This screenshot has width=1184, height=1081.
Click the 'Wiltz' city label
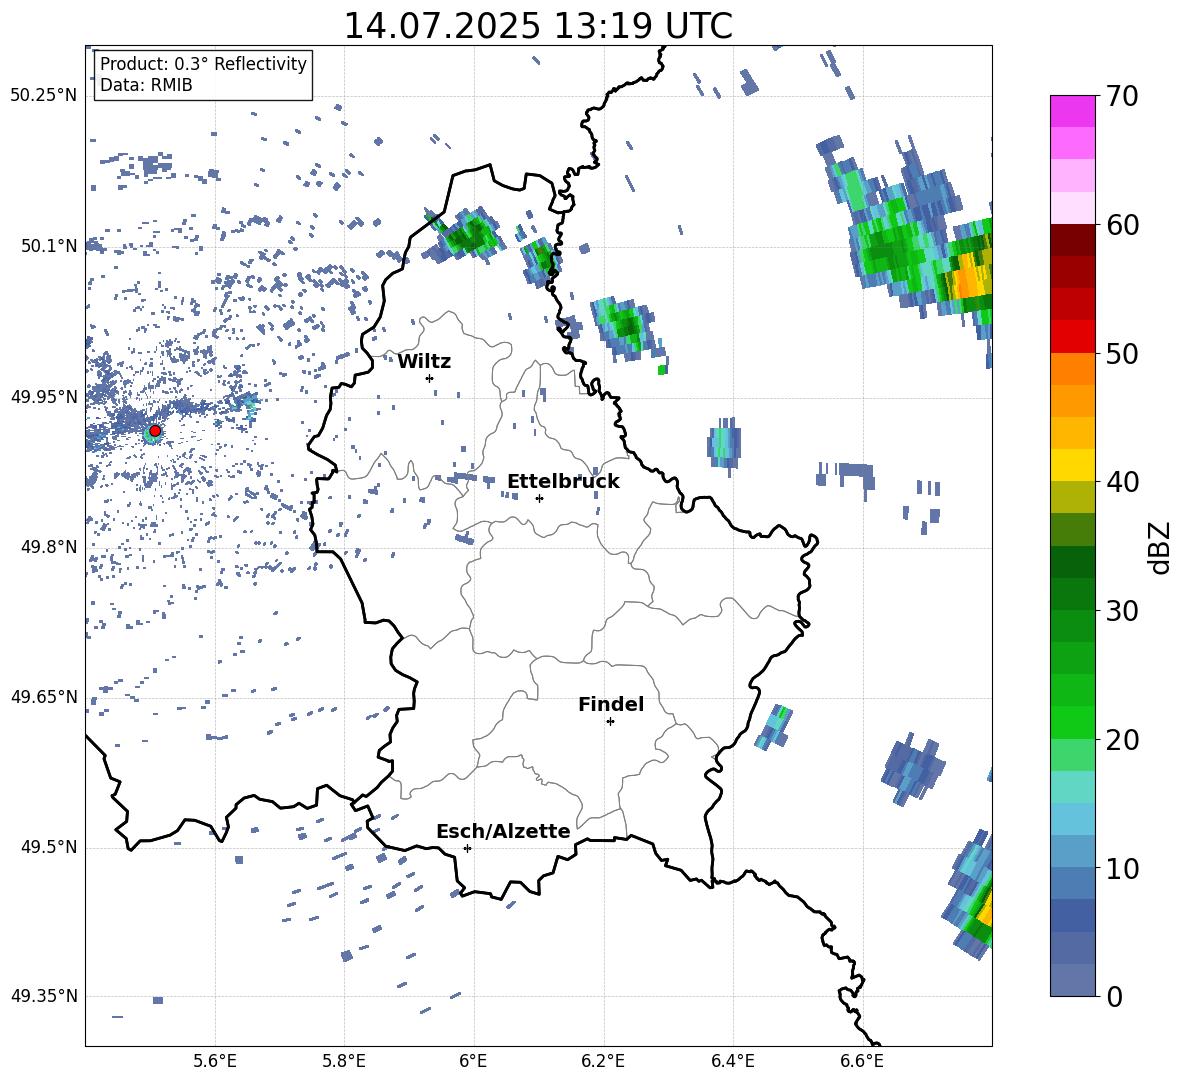coord(424,362)
